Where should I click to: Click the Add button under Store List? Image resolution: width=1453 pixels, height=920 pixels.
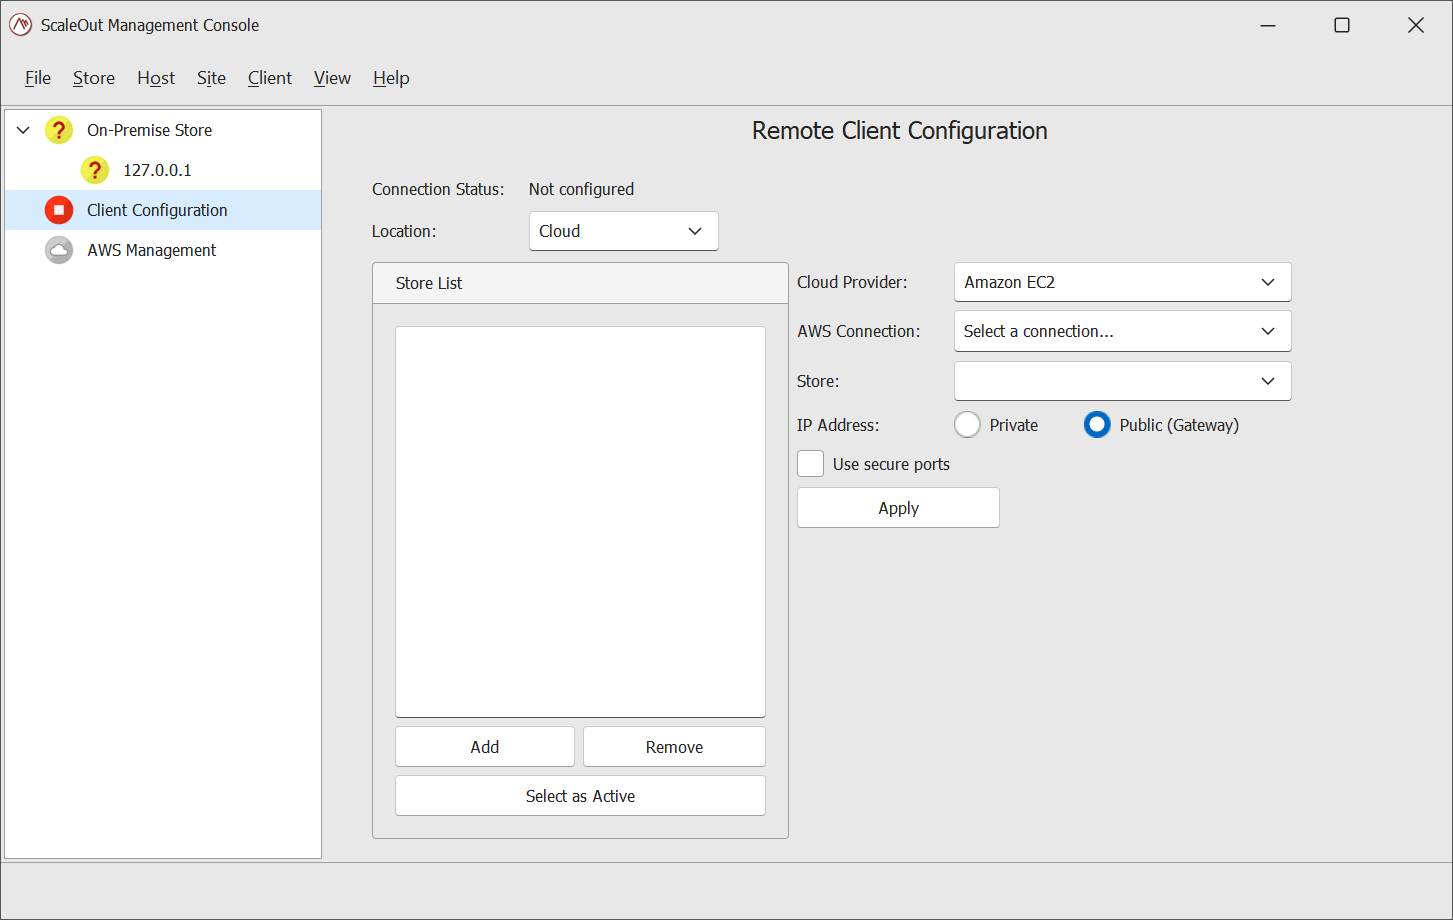coord(485,747)
